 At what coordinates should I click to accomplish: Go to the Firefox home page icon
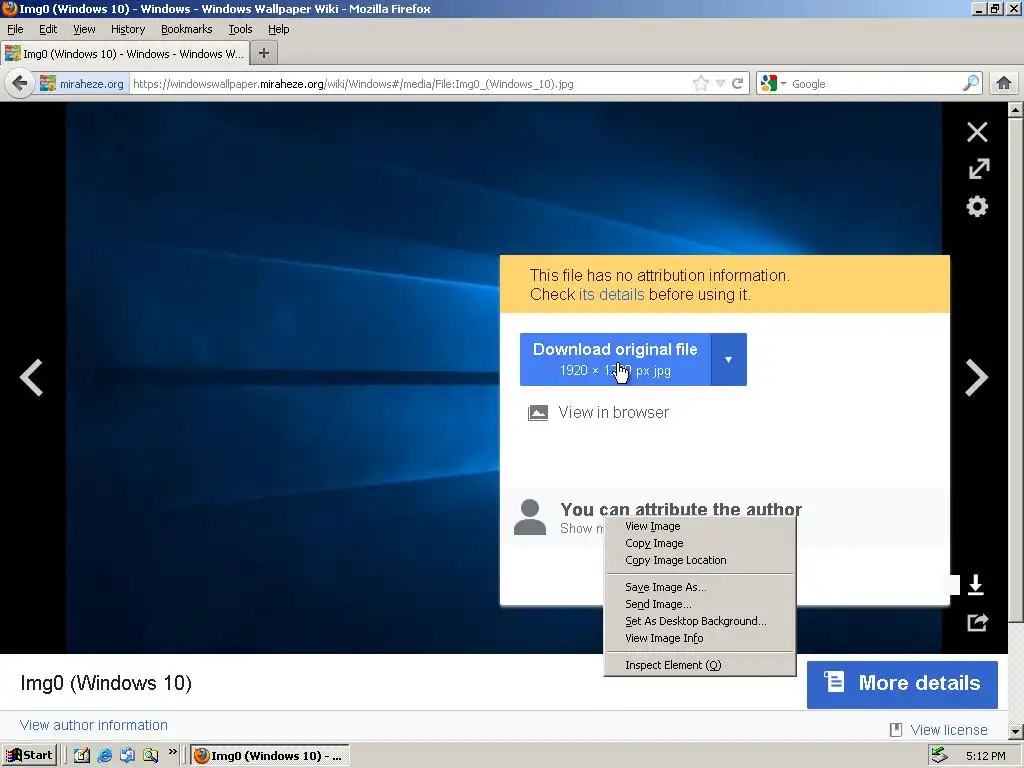[x=1004, y=84]
